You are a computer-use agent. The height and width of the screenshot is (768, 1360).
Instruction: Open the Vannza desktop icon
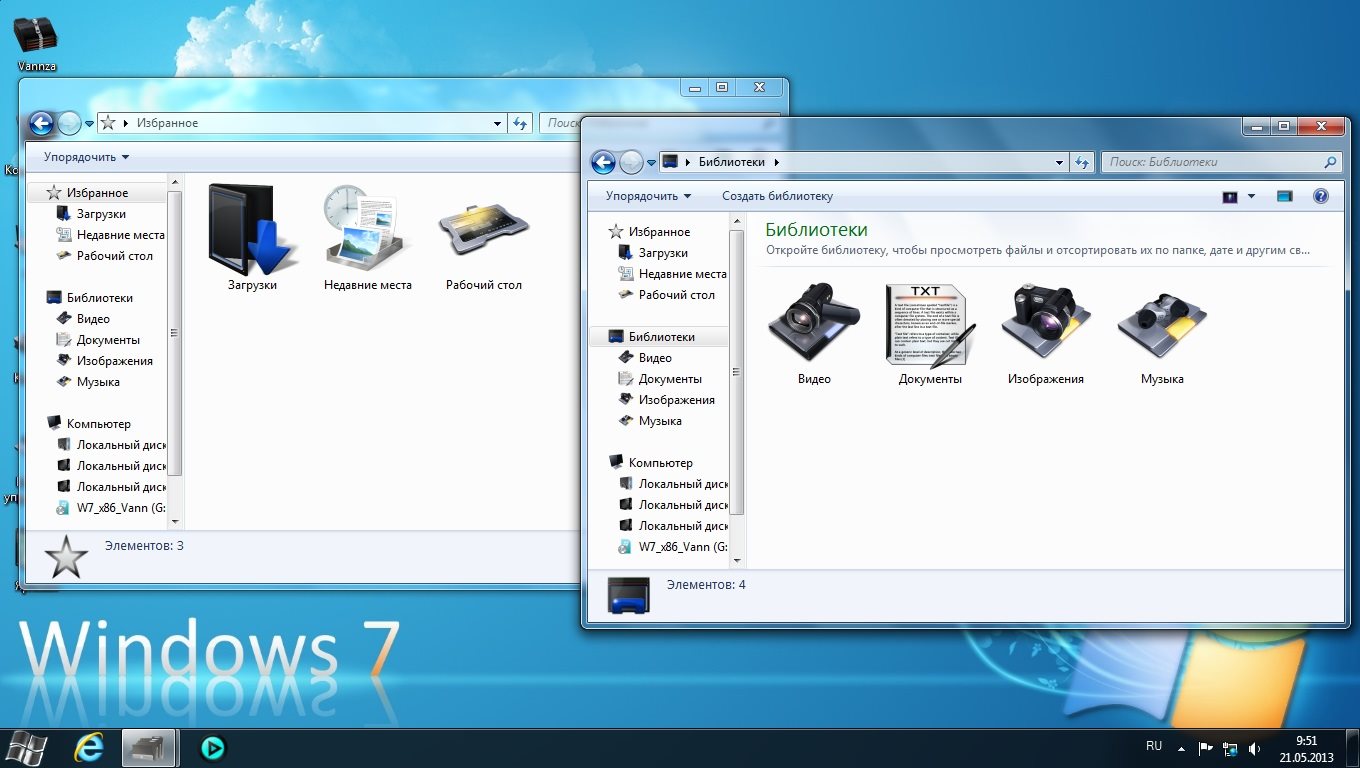36,40
